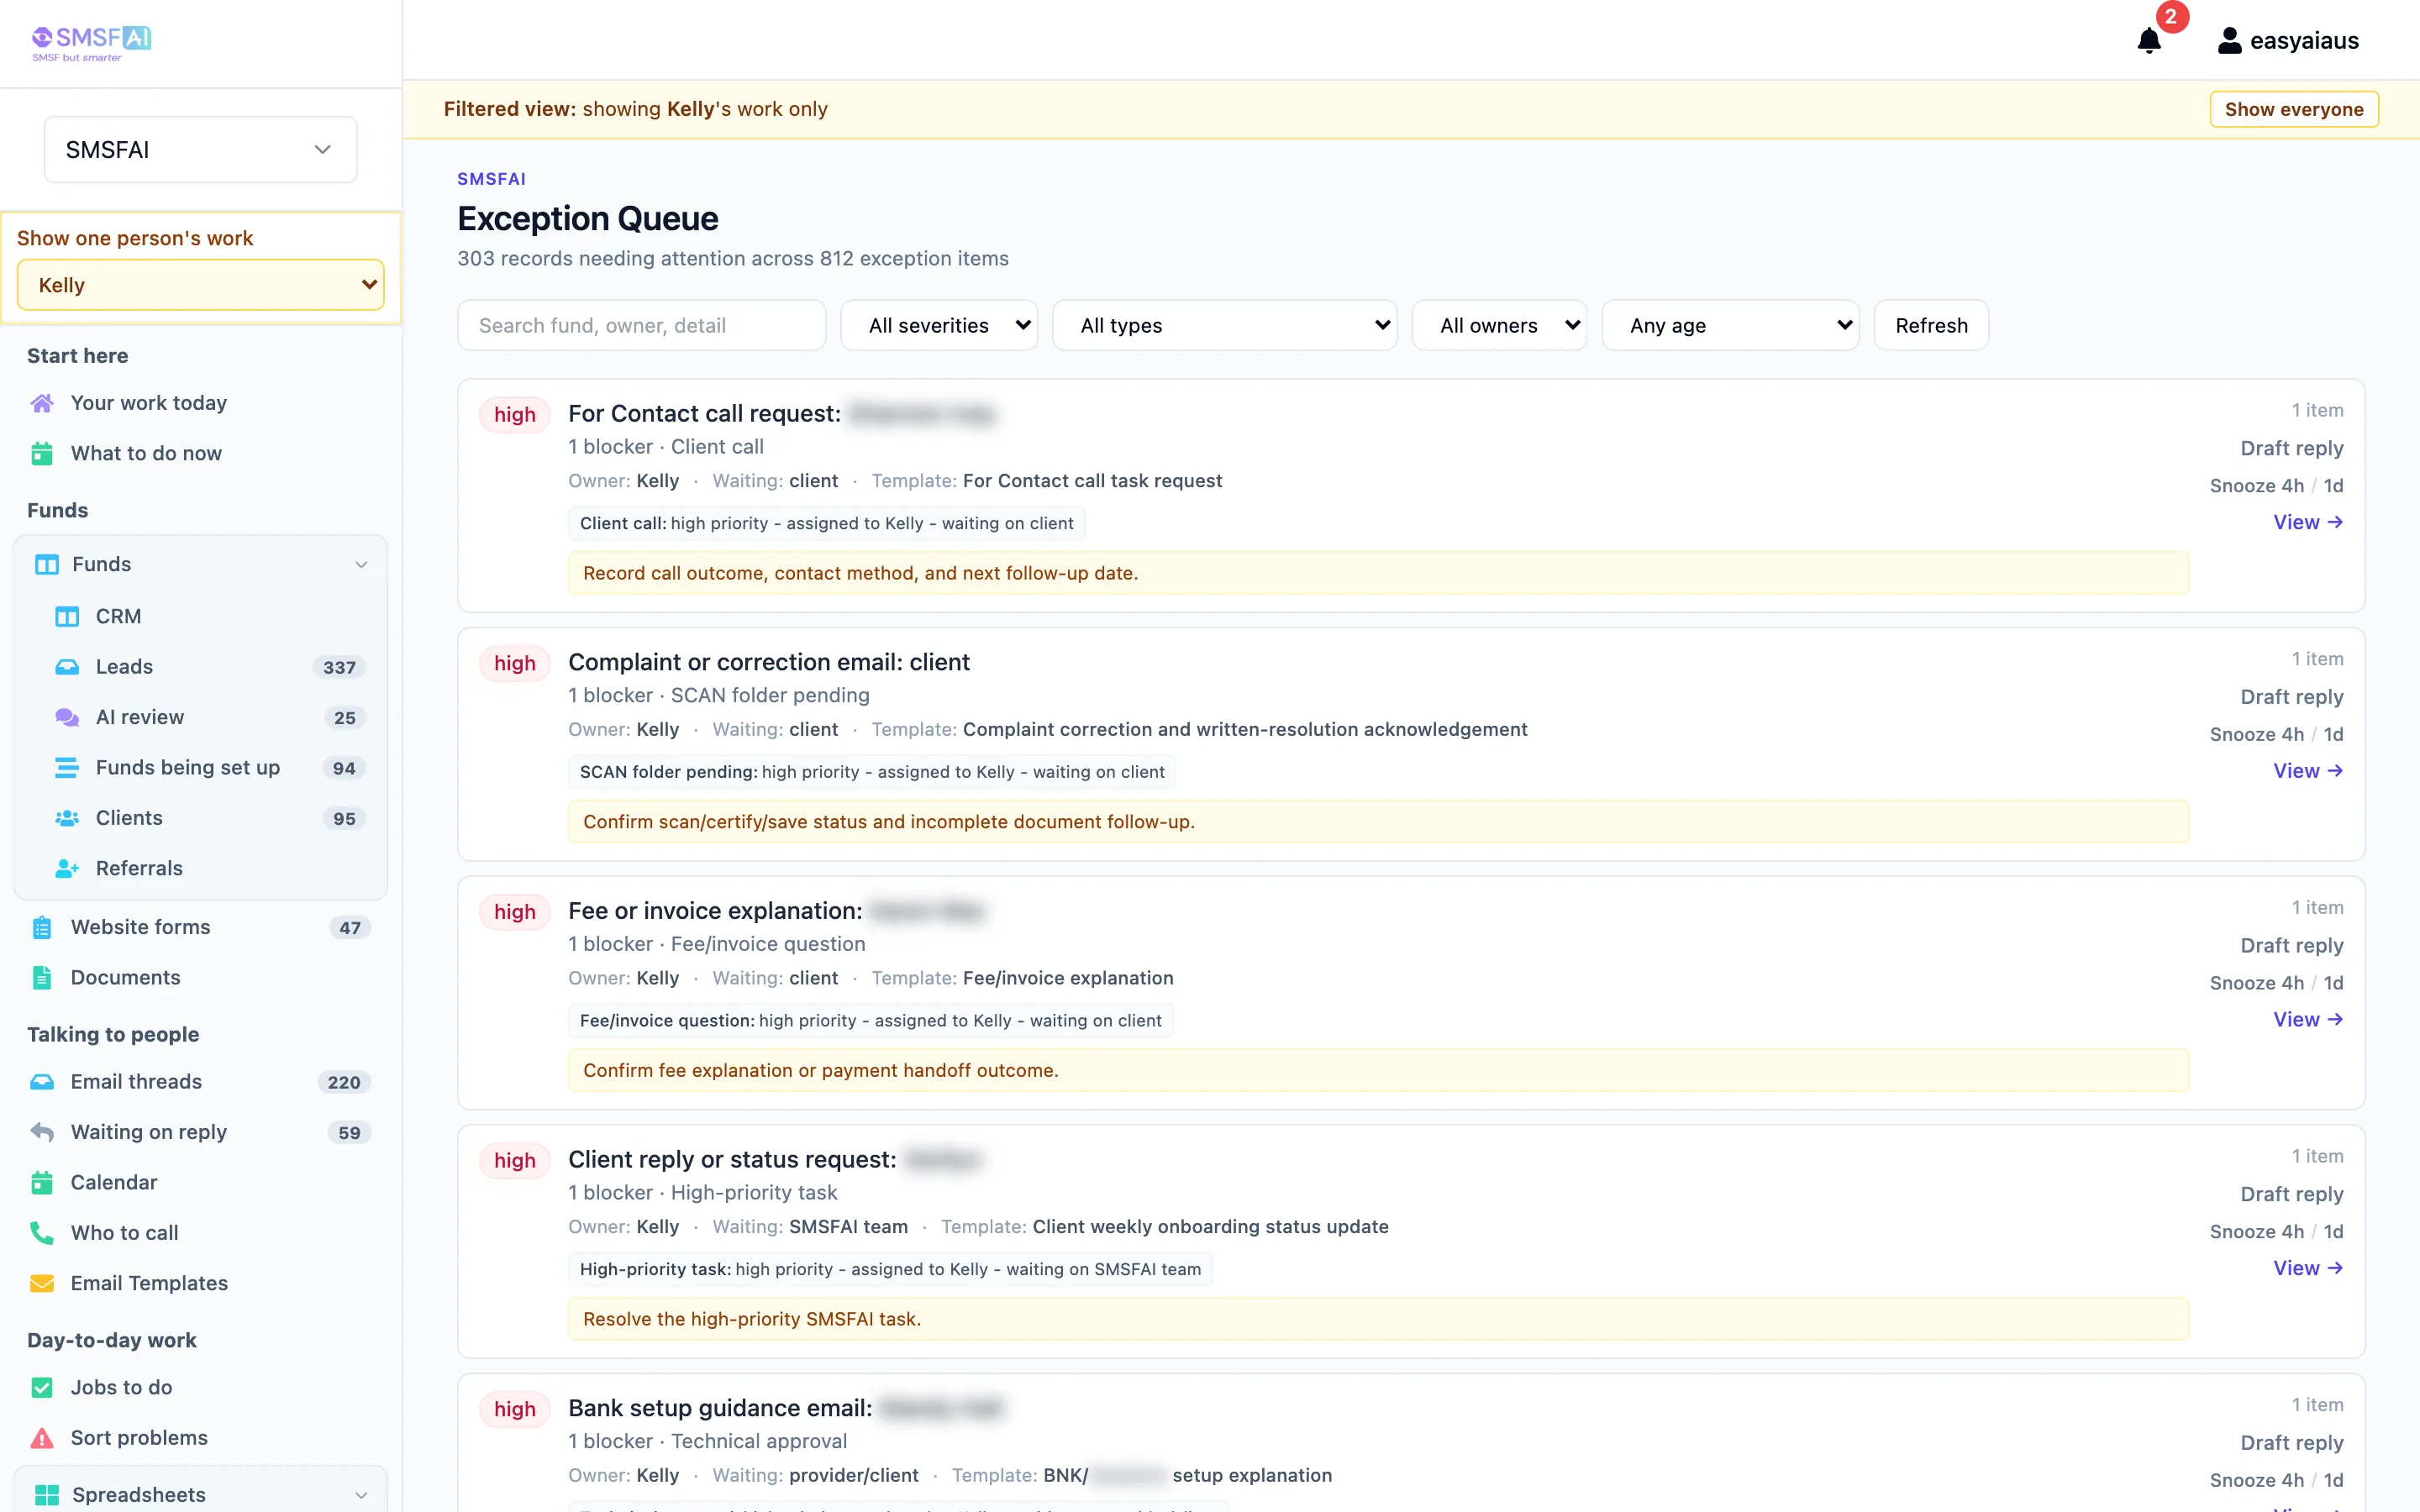
Task: Click the Who to call phone icon
Action: pos(42,1233)
